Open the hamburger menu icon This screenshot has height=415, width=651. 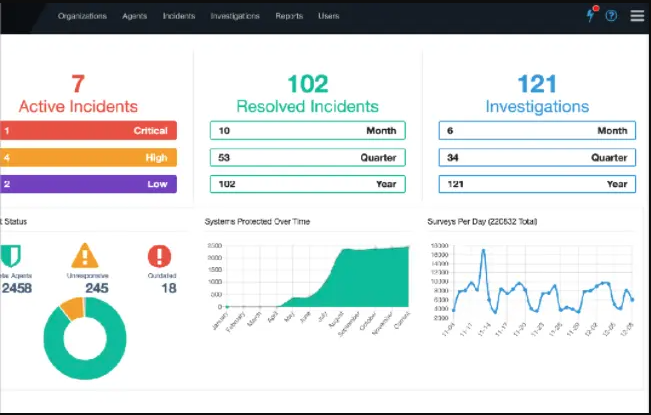[637, 16]
